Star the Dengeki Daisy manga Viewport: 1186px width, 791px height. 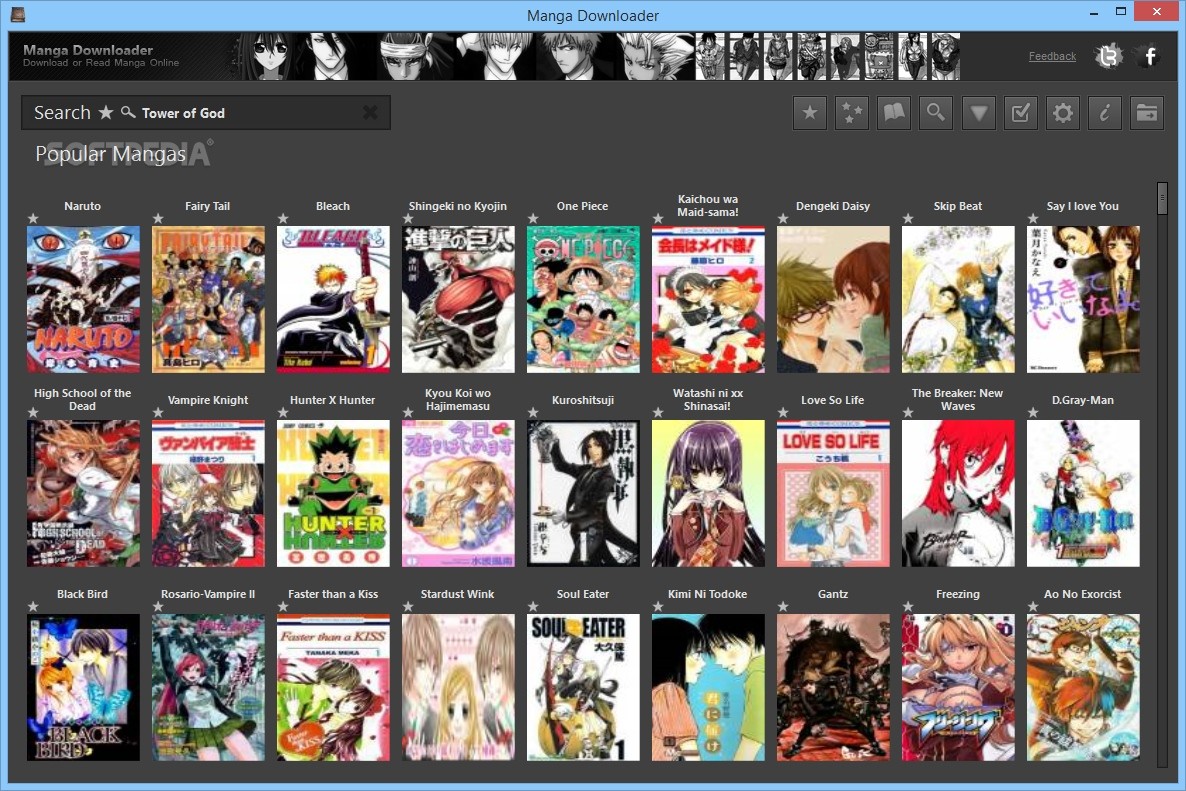783,219
